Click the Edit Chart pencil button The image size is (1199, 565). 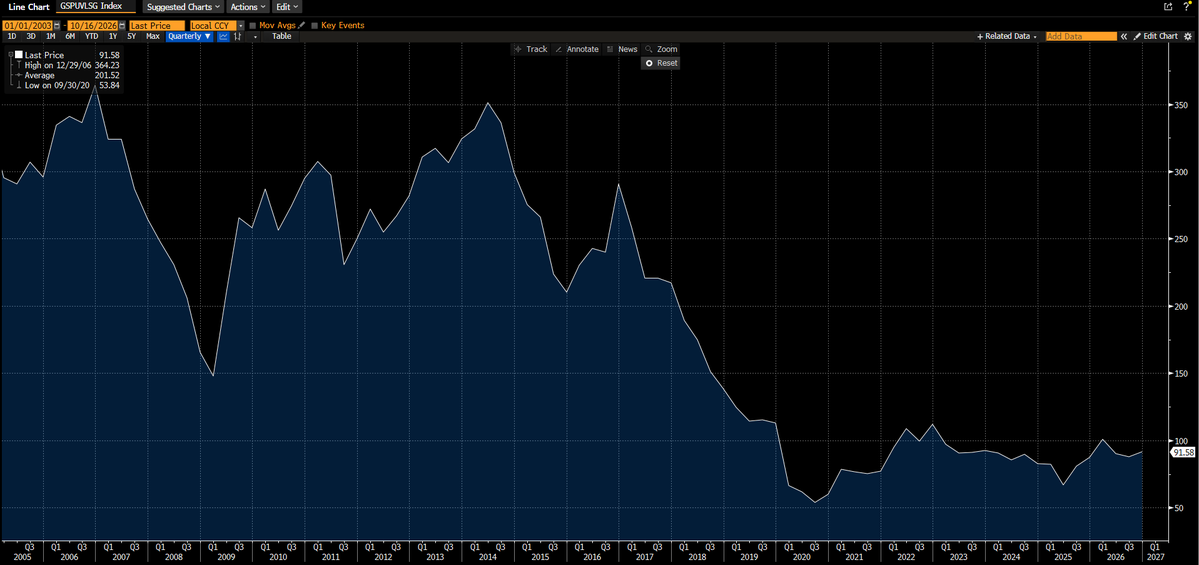[1155, 36]
